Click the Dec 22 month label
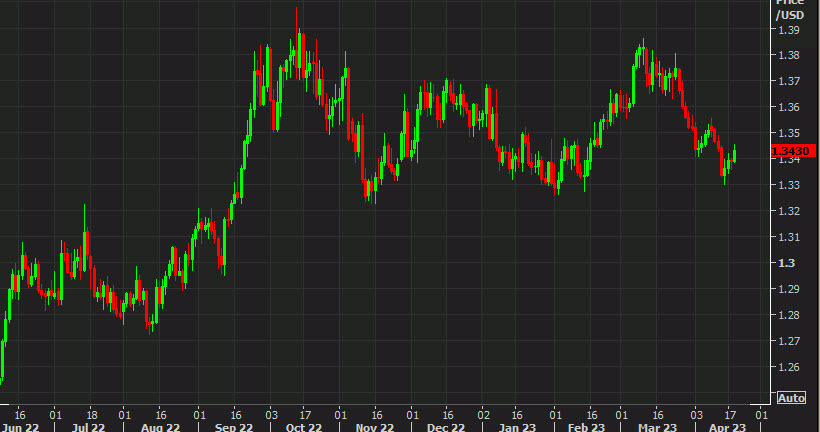820x432 pixels. coord(446,427)
